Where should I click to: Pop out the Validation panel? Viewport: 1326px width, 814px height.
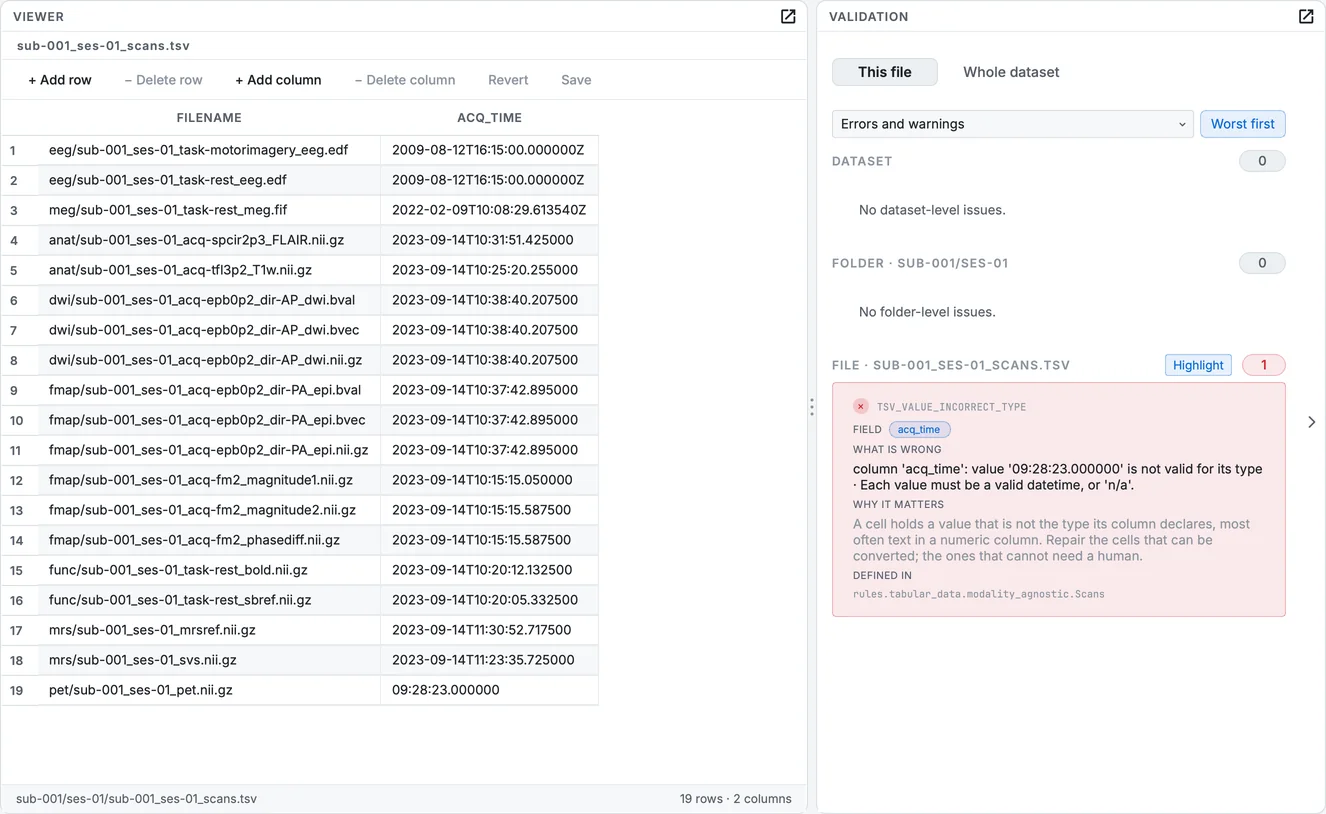pyautogui.click(x=1306, y=16)
